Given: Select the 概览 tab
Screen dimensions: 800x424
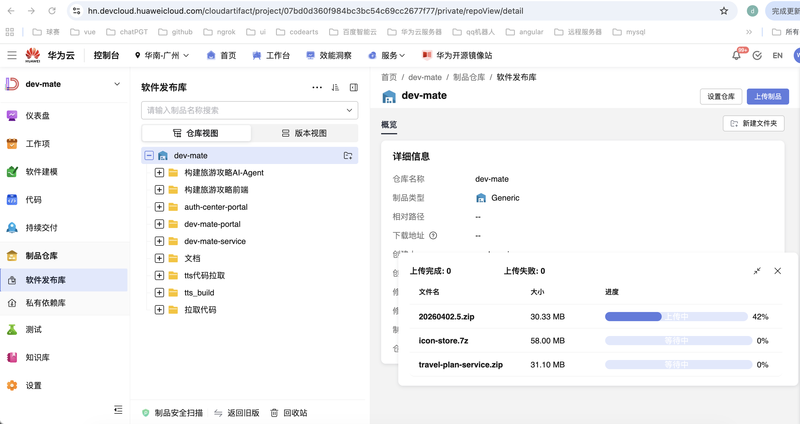Looking at the screenshot, I should coord(389,124).
